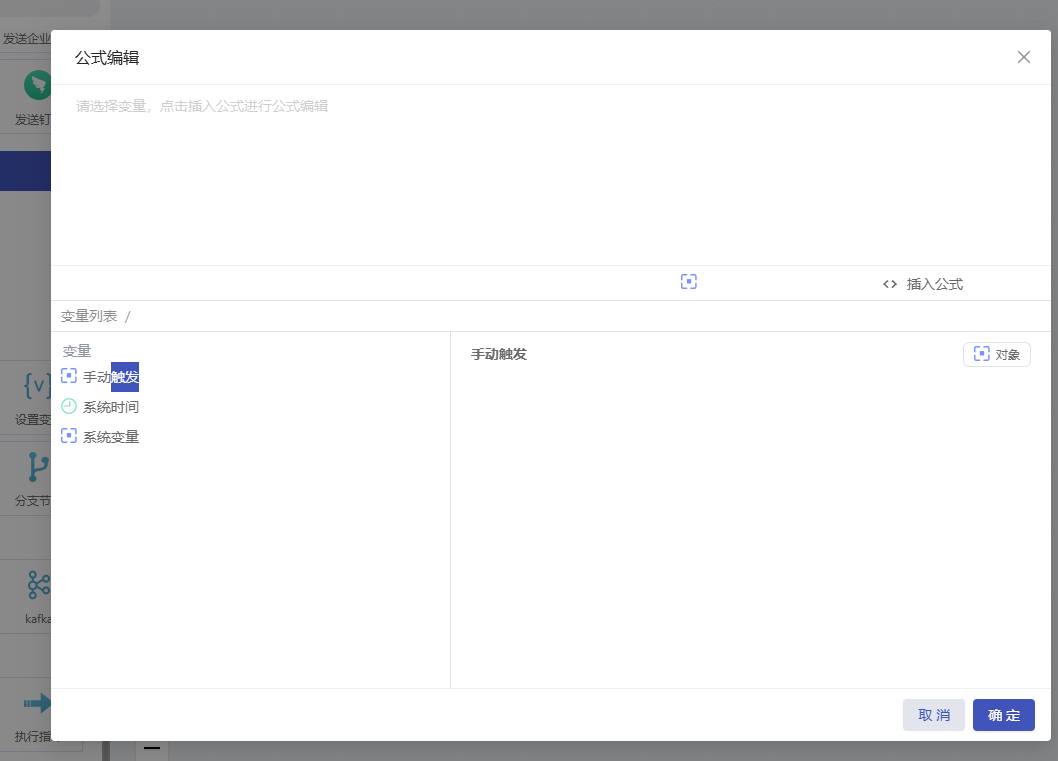This screenshot has width=1058, height=761.
Task: Select 系统变量 in the variable list
Action: point(111,436)
